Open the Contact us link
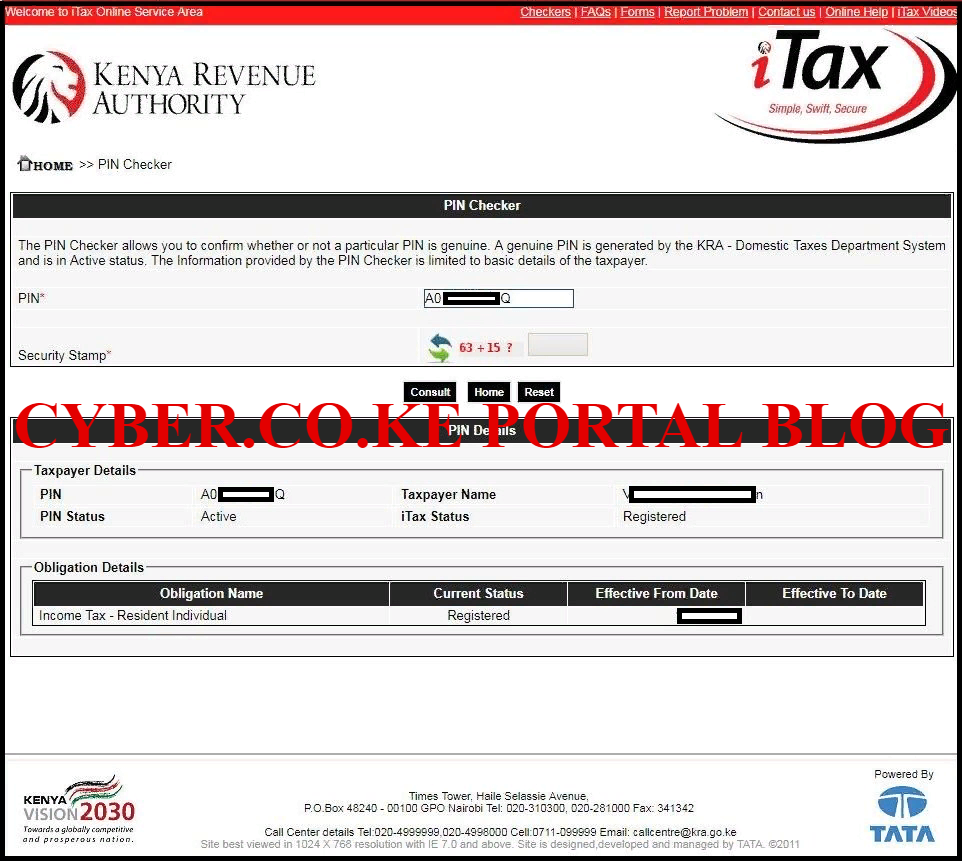Image resolution: width=962 pixels, height=861 pixels. point(786,12)
